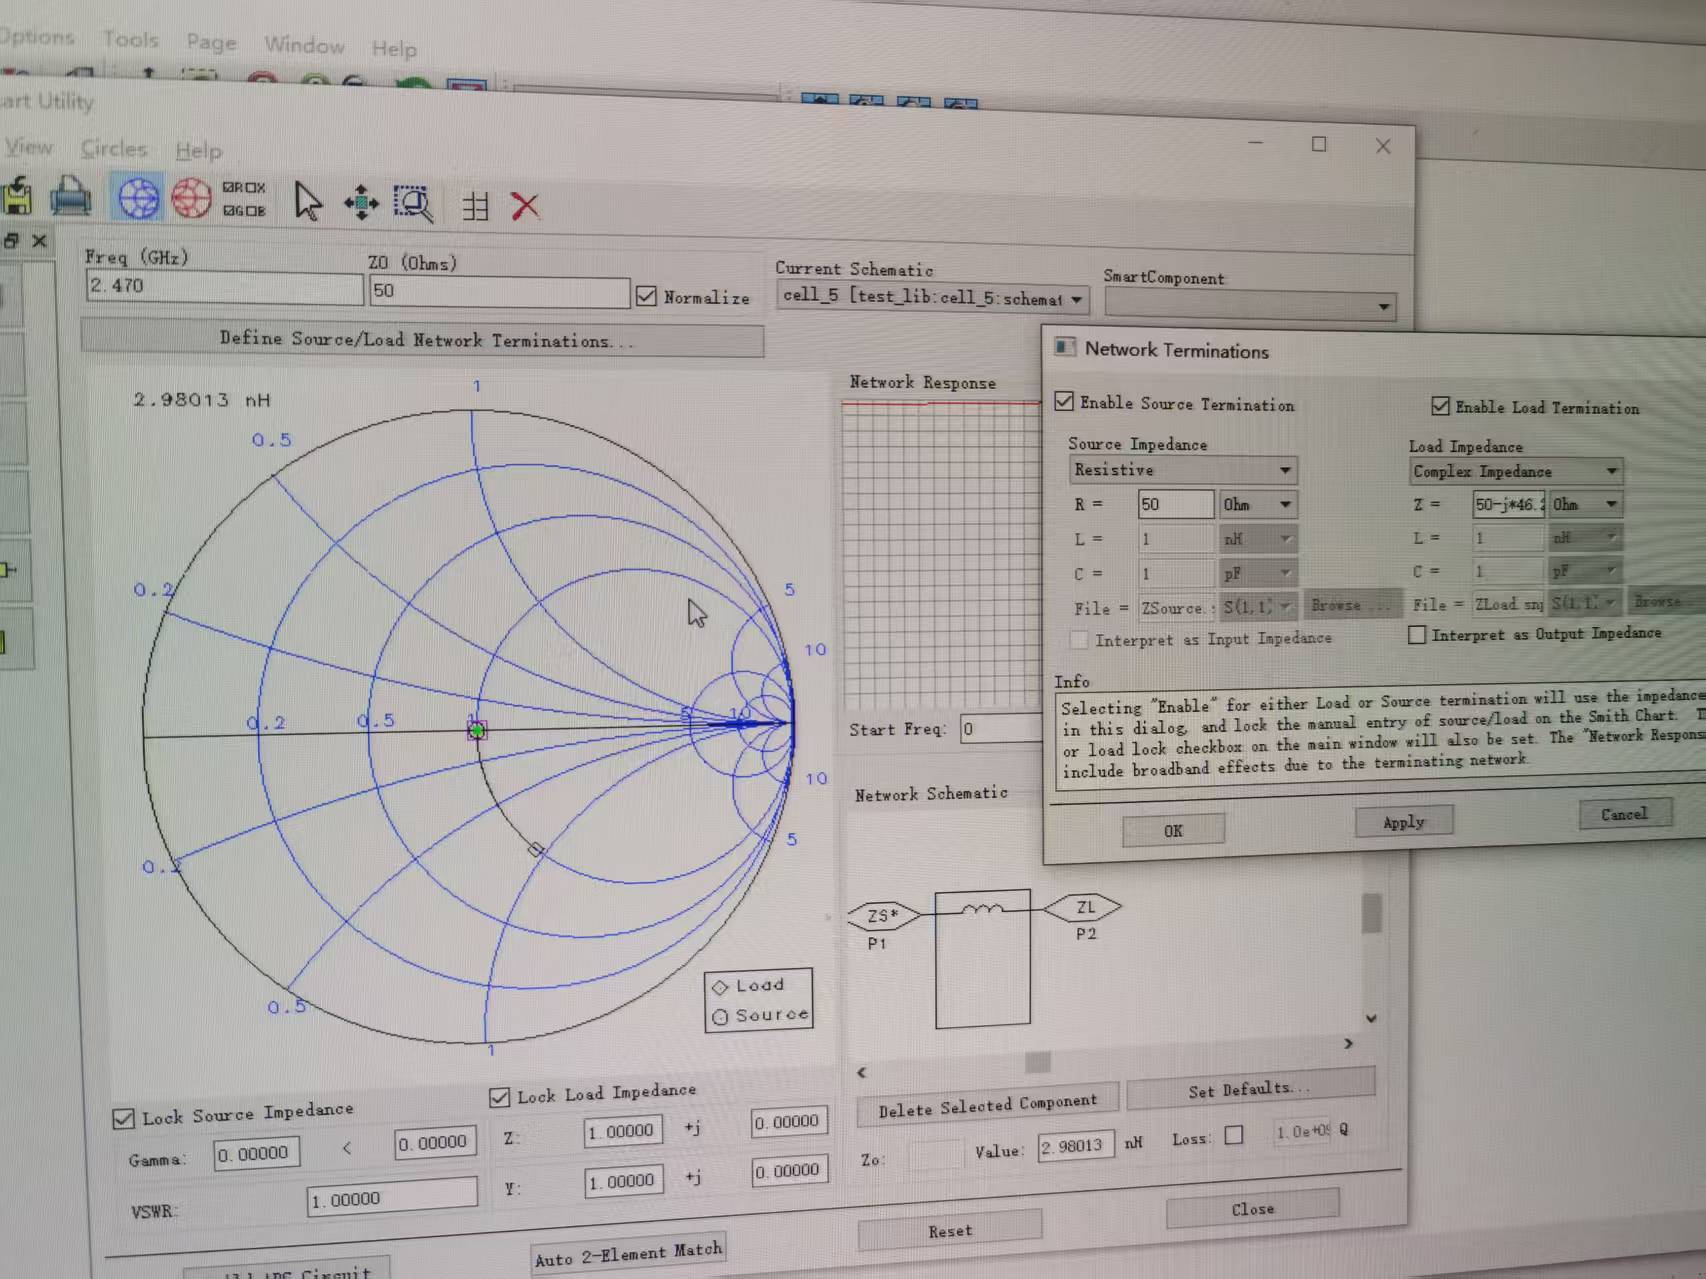Viewport: 1706px width, 1279px height.
Task: Select the arrow pointer tool
Action: pos(308,201)
